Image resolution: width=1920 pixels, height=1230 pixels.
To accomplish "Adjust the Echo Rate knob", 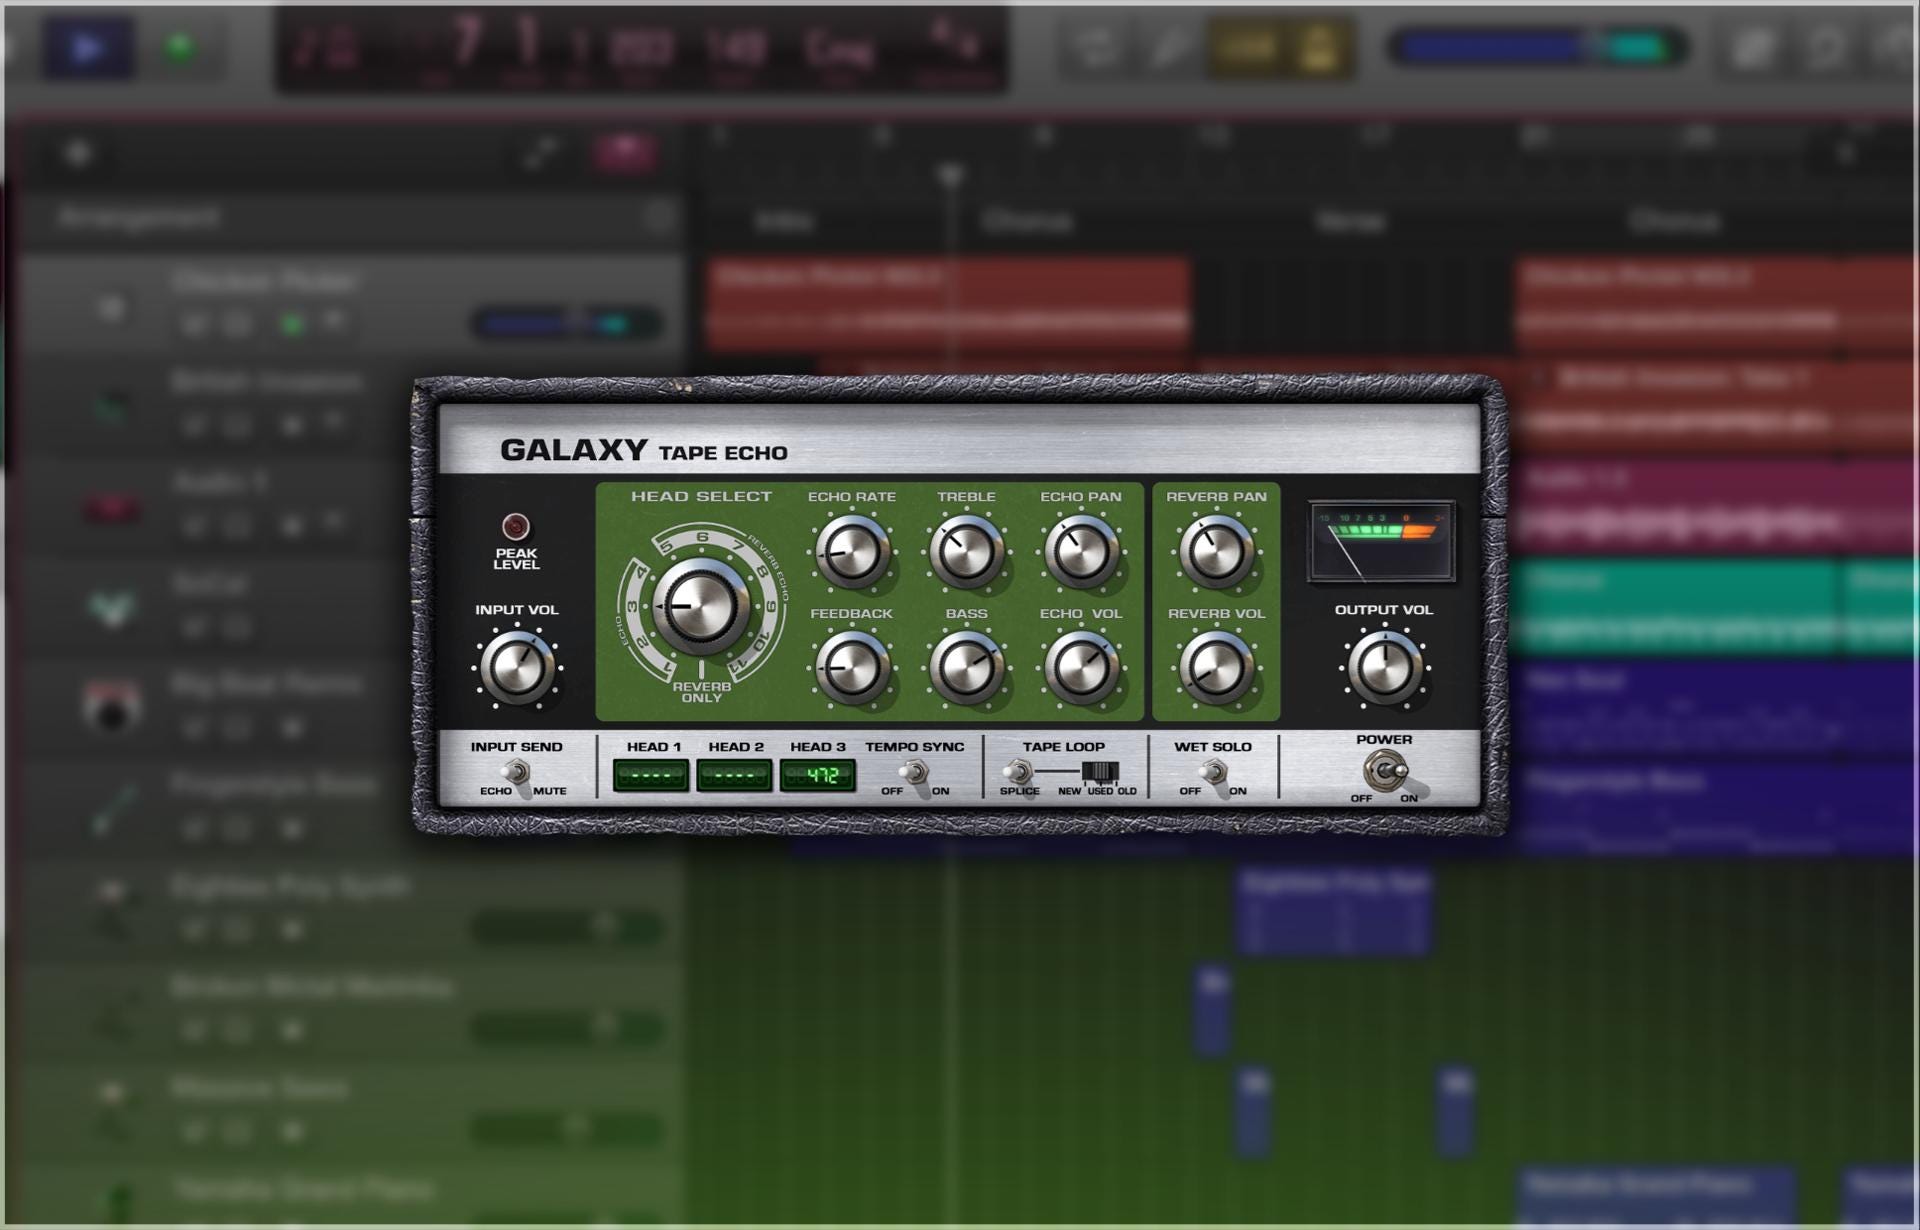I will click(x=851, y=552).
